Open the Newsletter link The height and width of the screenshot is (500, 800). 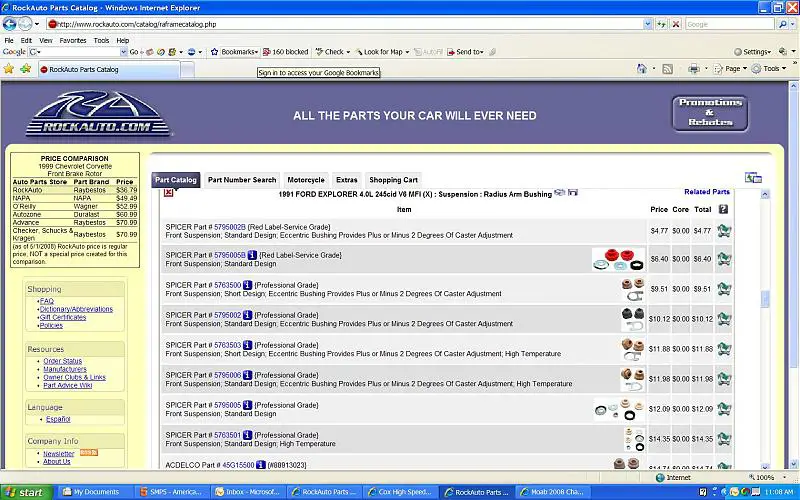59,454
